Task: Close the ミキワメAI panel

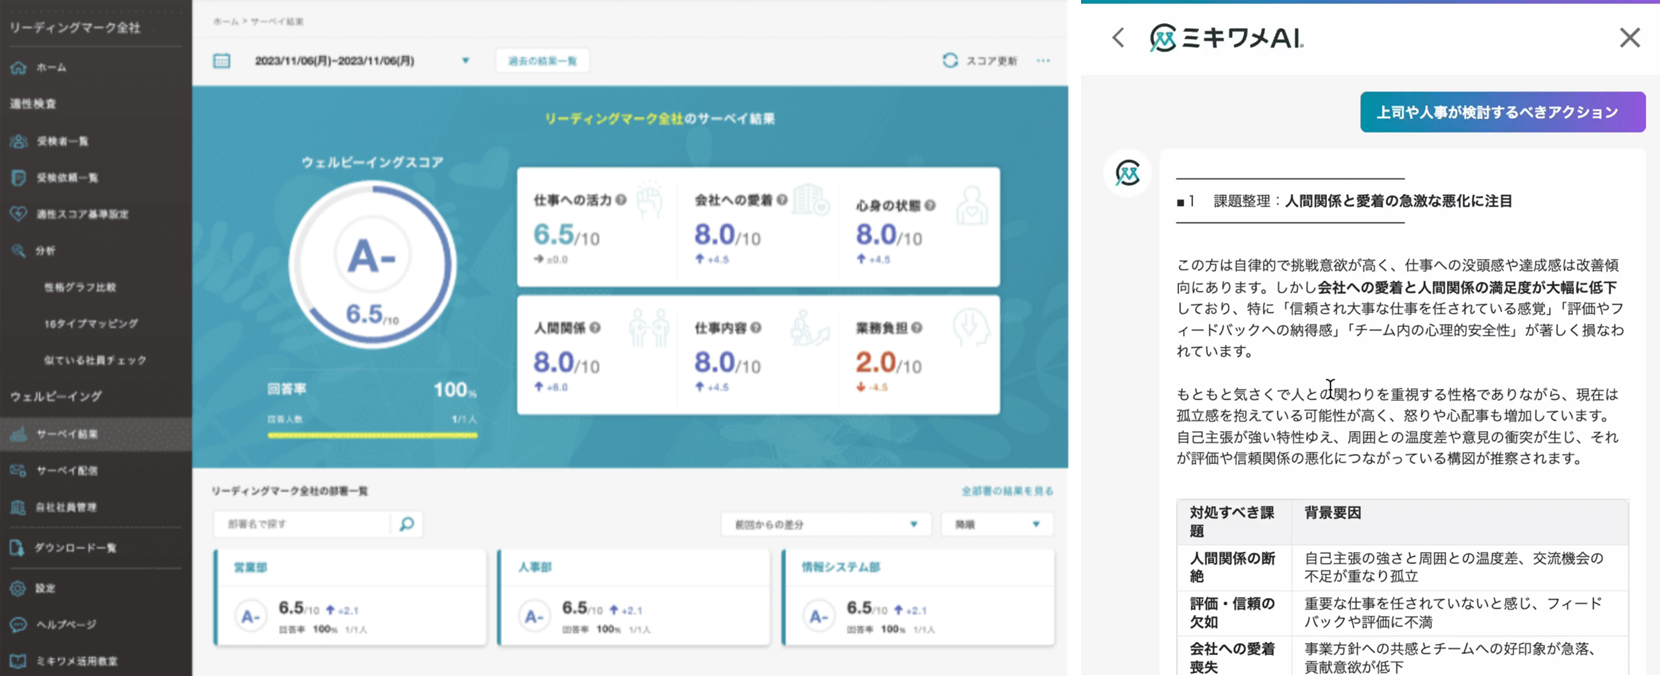Action: (1629, 38)
